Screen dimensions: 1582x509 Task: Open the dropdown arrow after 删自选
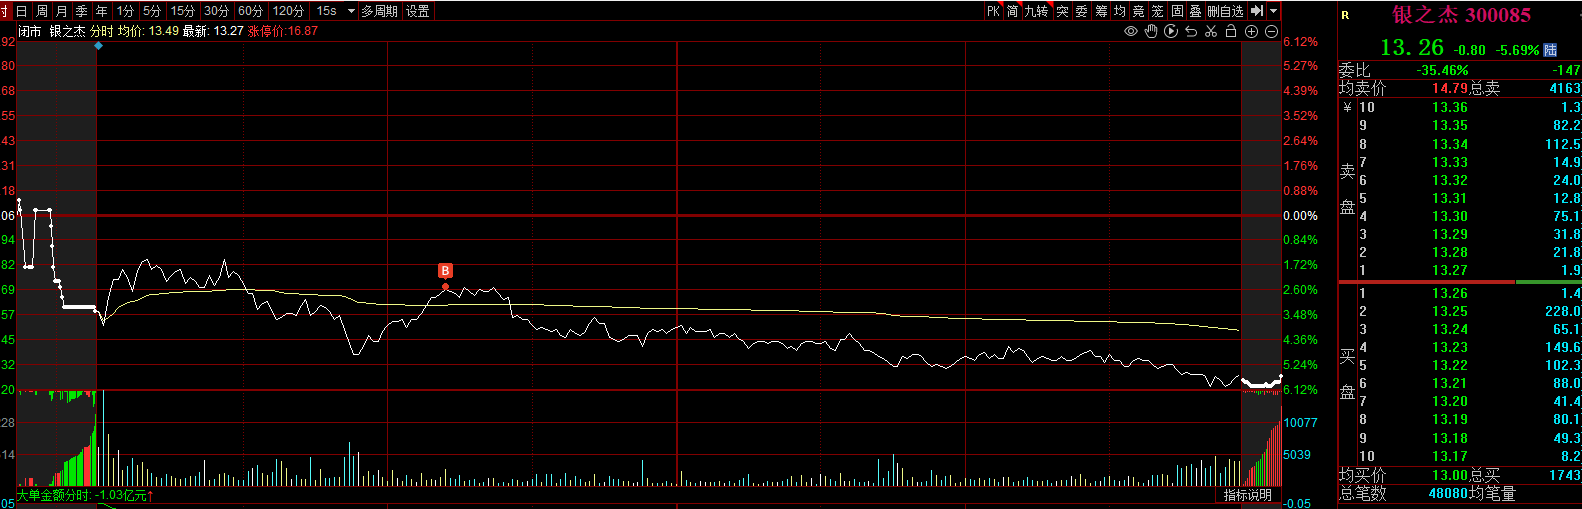(1273, 11)
